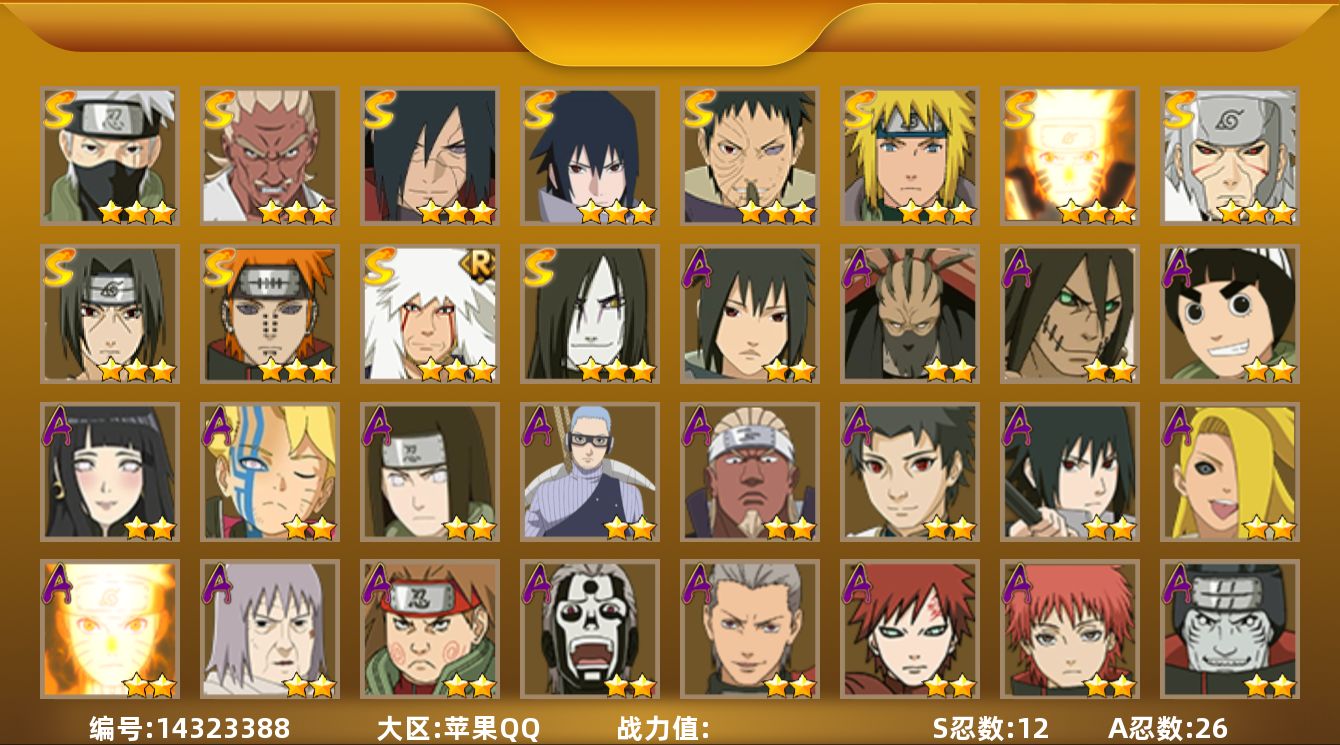Image resolution: width=1340 pixels, height=745 pixels.
Task: Select the red-faced white-bearded S-rank ninja
Action: pyautogui.click(x=269, y=156)
